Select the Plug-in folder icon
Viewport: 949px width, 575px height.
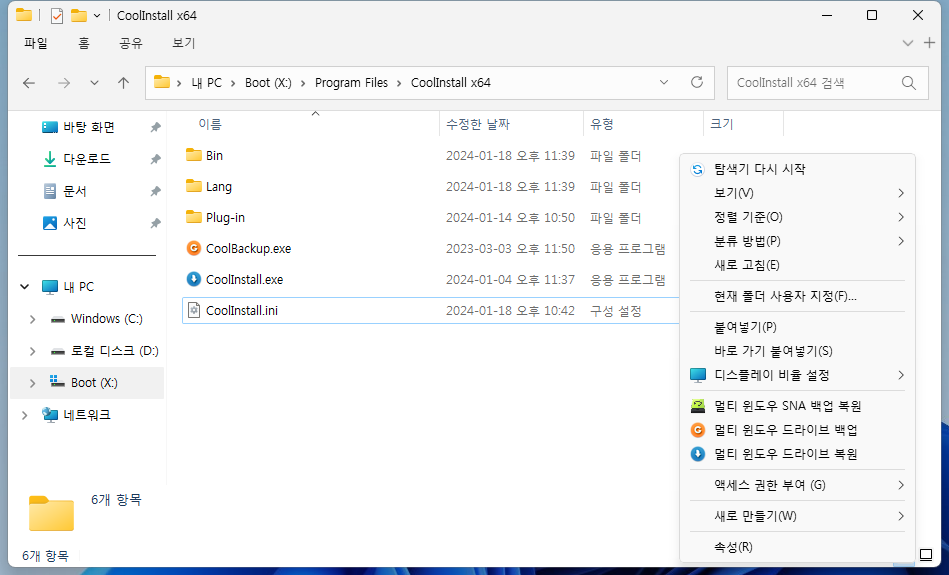tap(194, 217)
